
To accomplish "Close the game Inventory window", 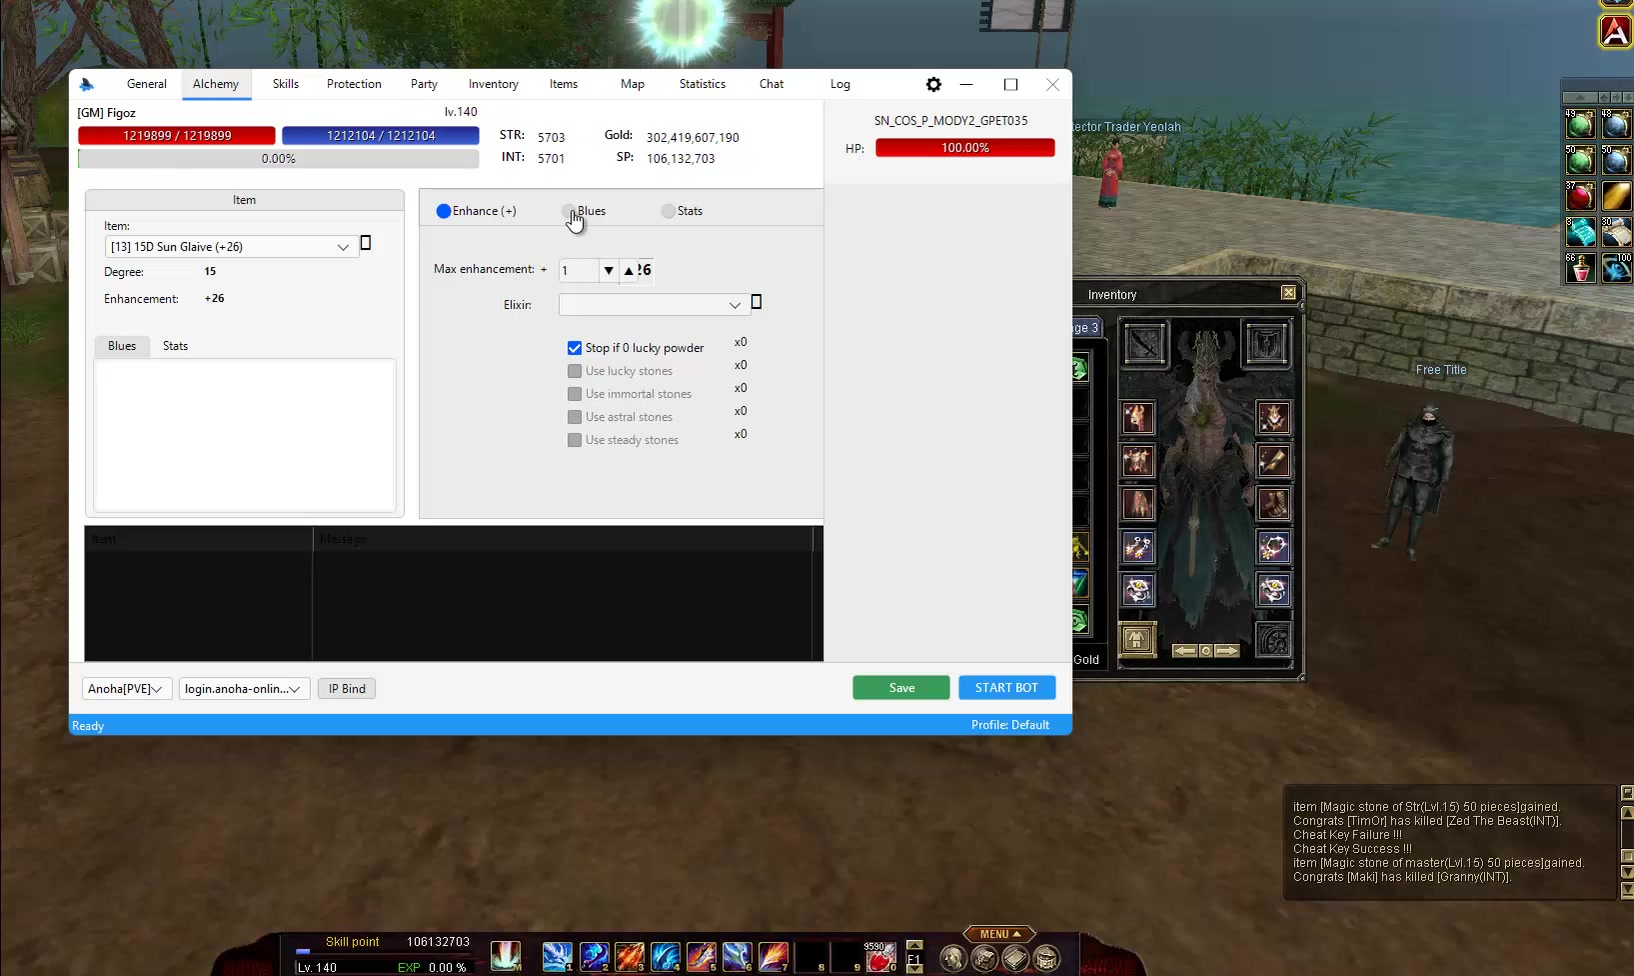I will point(1288,293).
